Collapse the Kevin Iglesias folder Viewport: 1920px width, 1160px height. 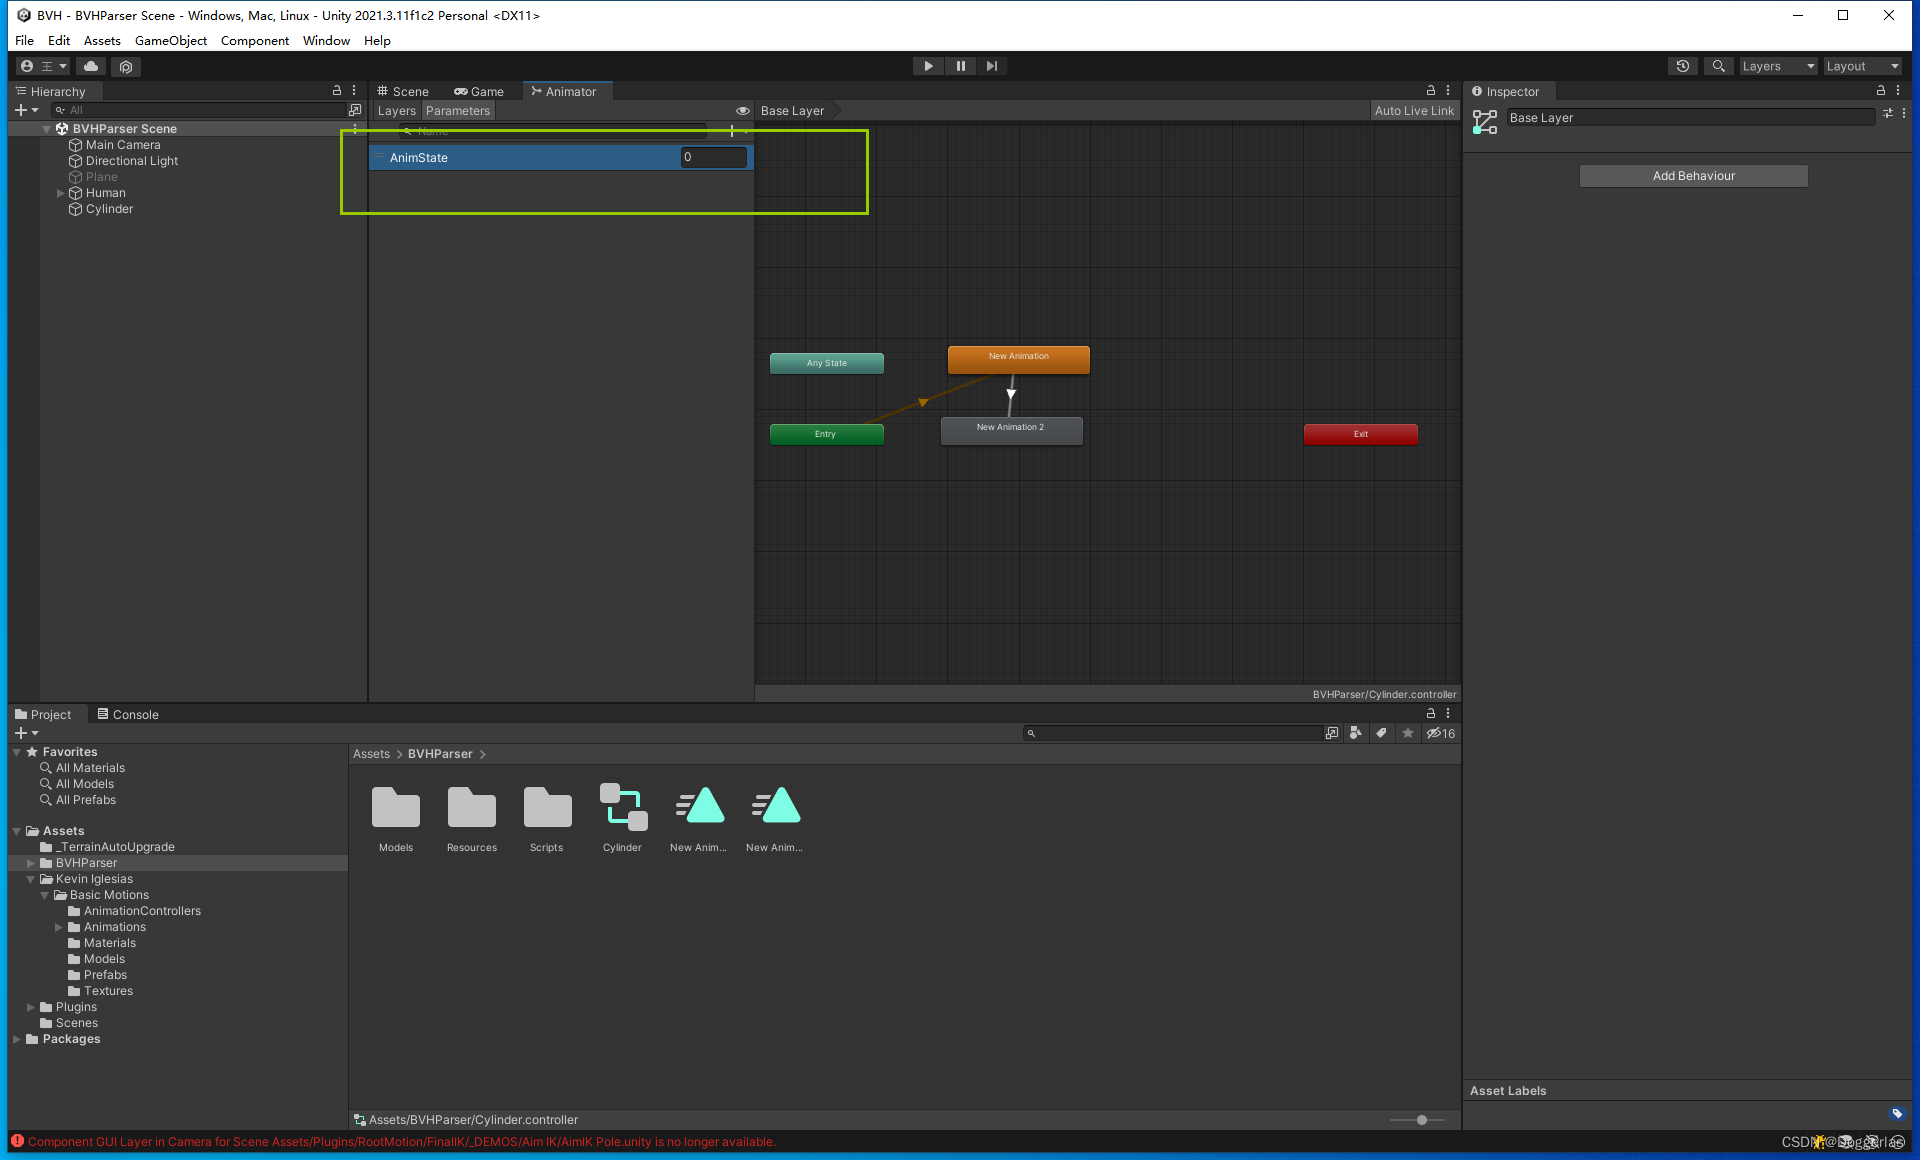(31, 879)
